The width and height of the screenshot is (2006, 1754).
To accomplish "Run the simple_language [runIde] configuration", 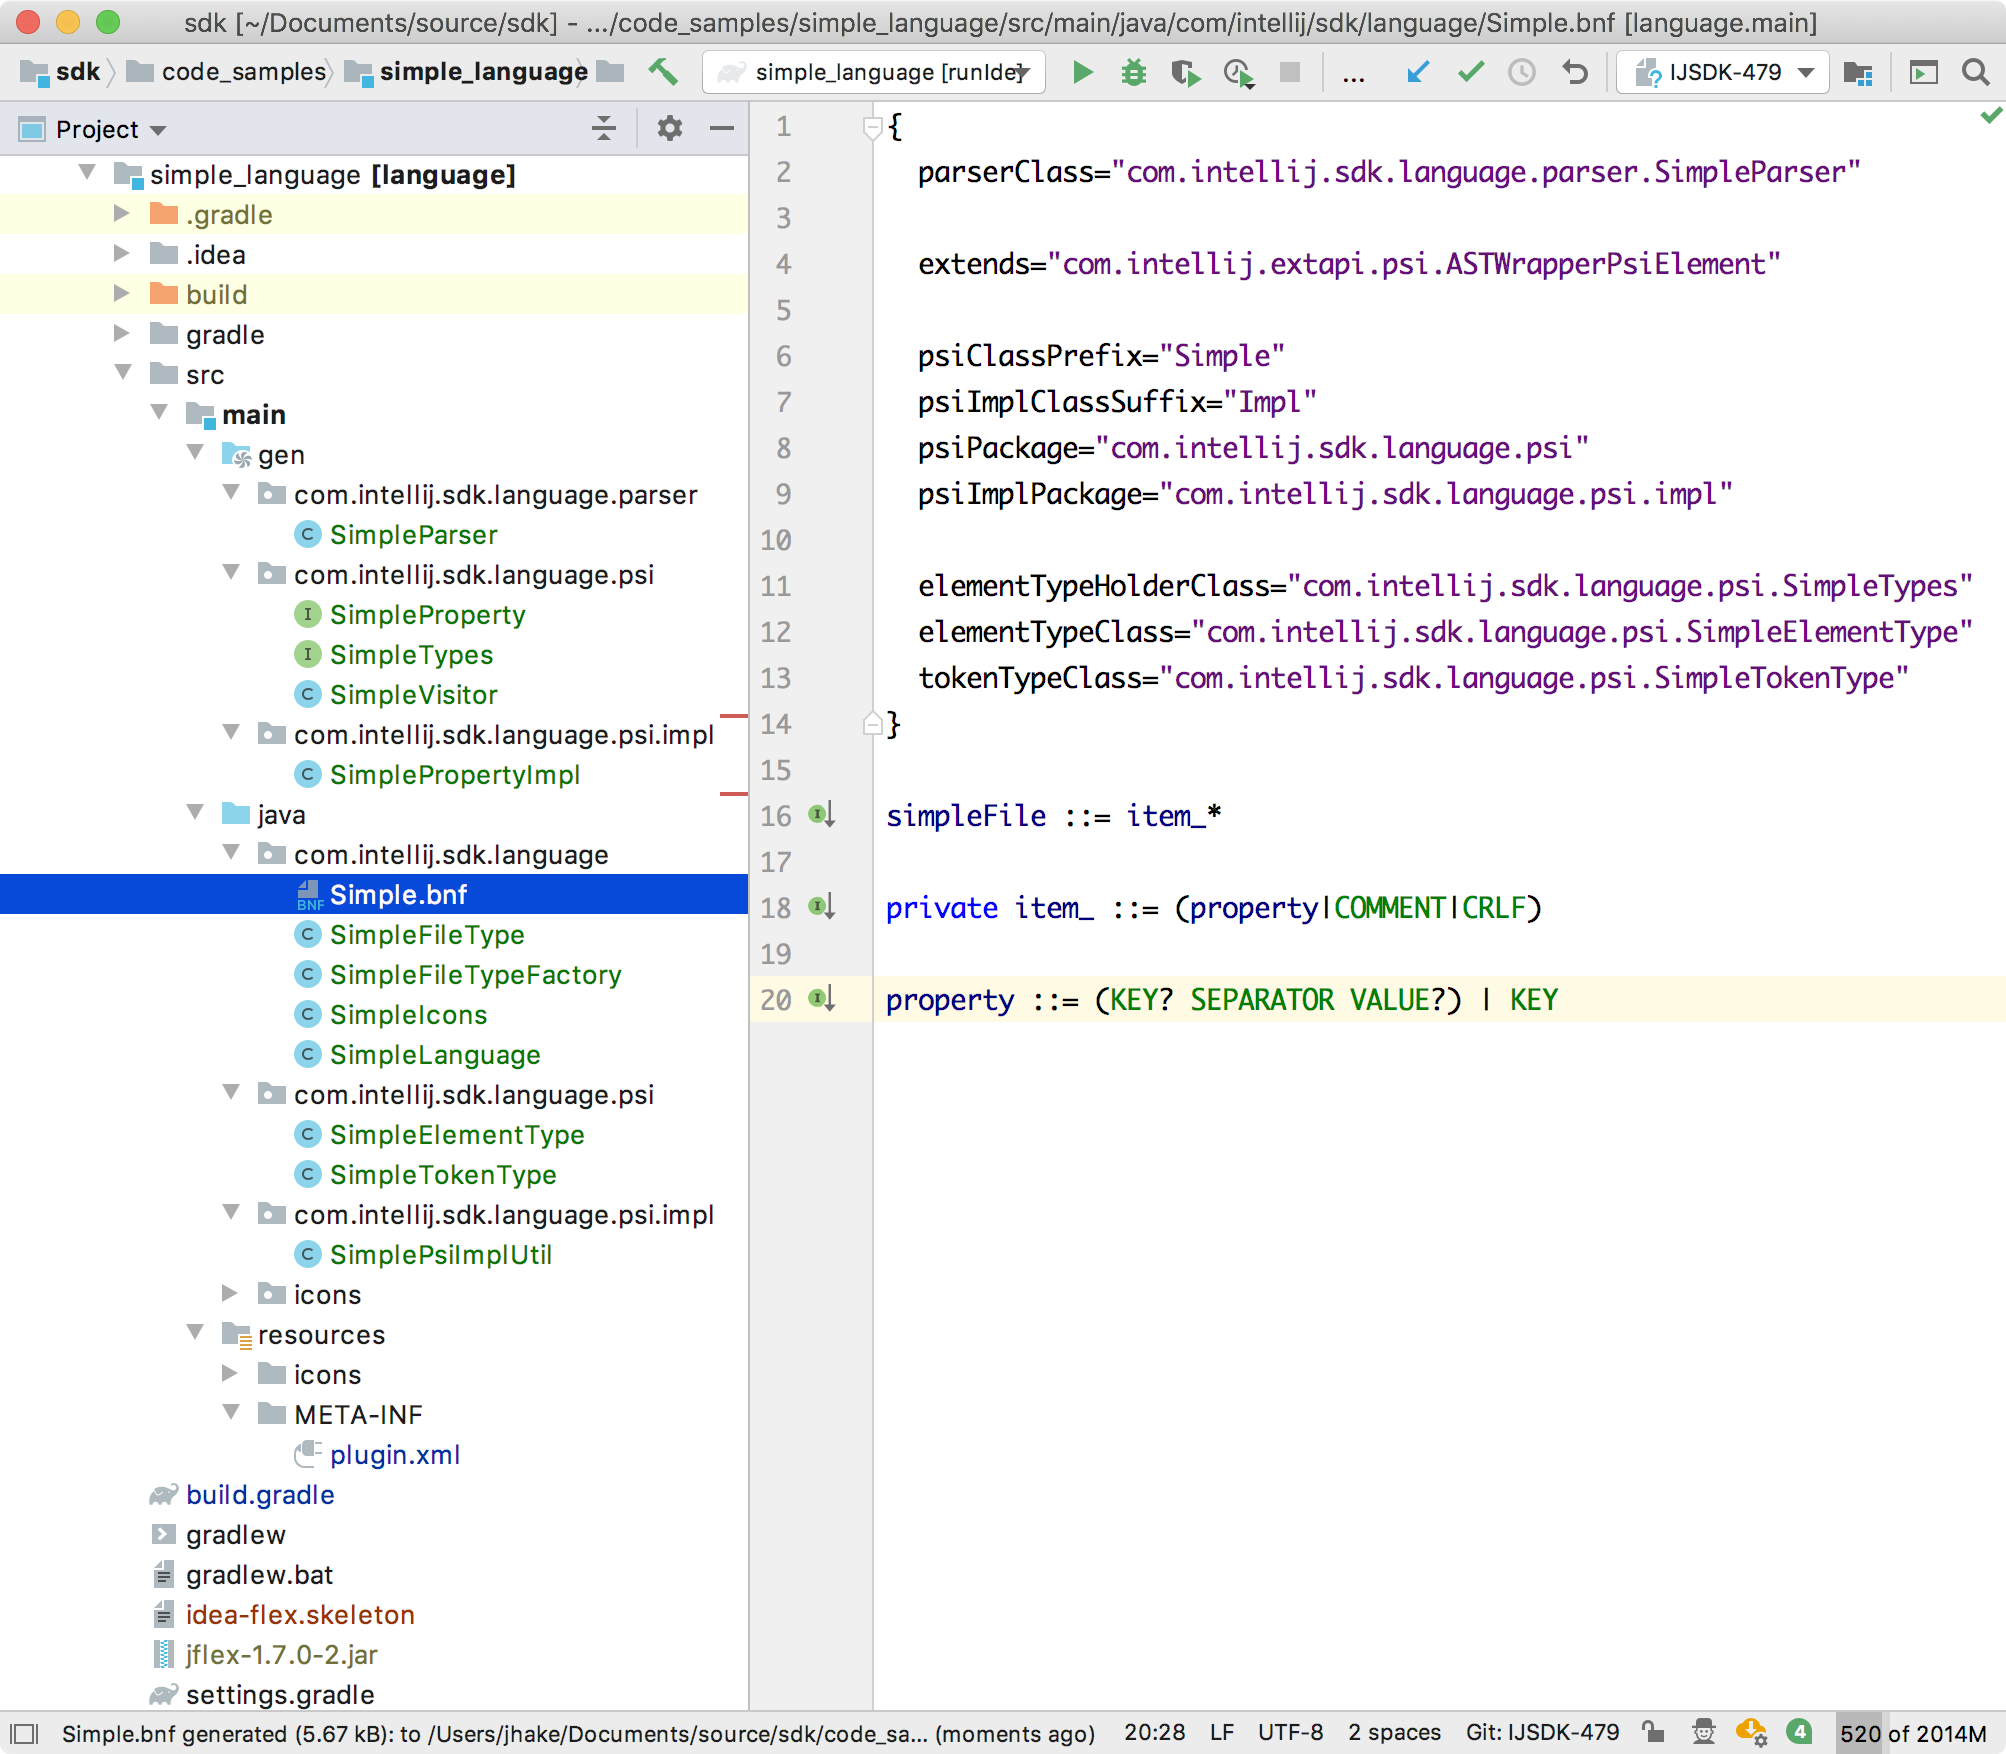I will tap(1083, 71).
